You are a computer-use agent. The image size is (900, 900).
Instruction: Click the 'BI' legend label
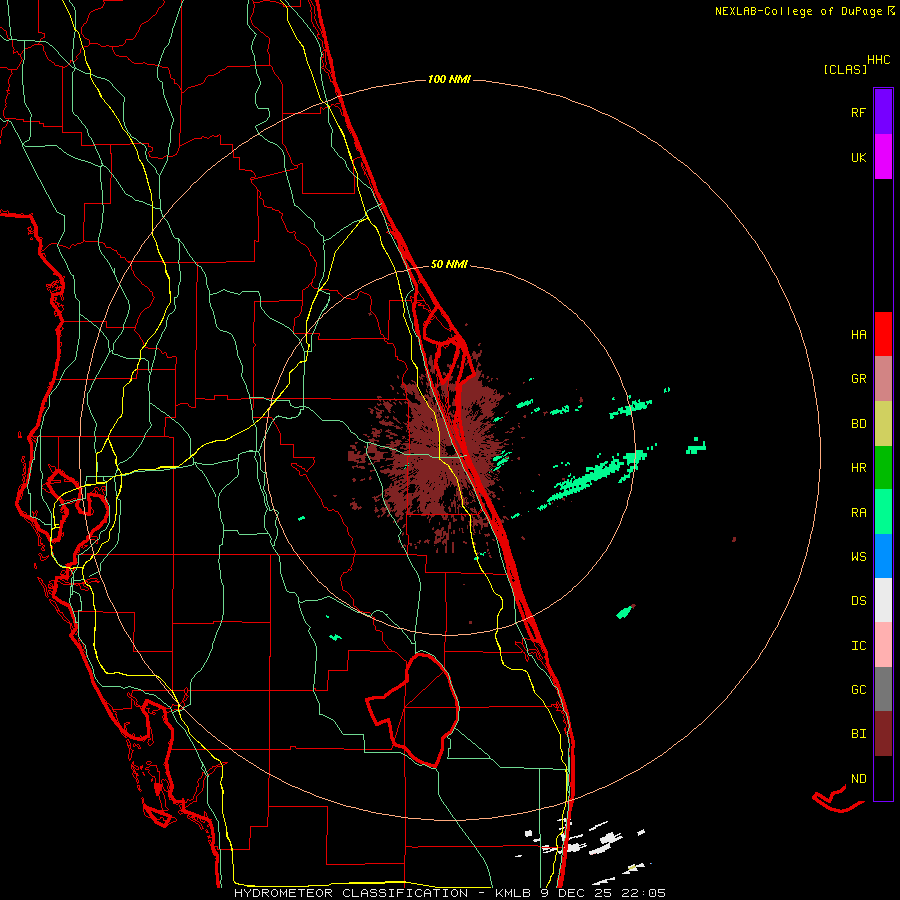pos(858,734)
